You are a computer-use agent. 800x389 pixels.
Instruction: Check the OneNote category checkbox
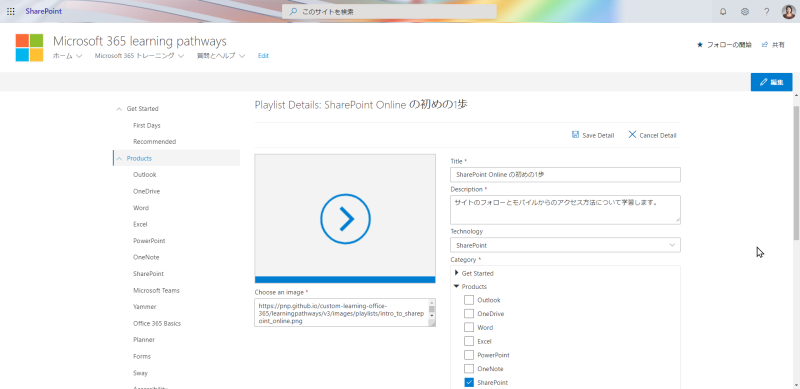click(x=469, y=369)
